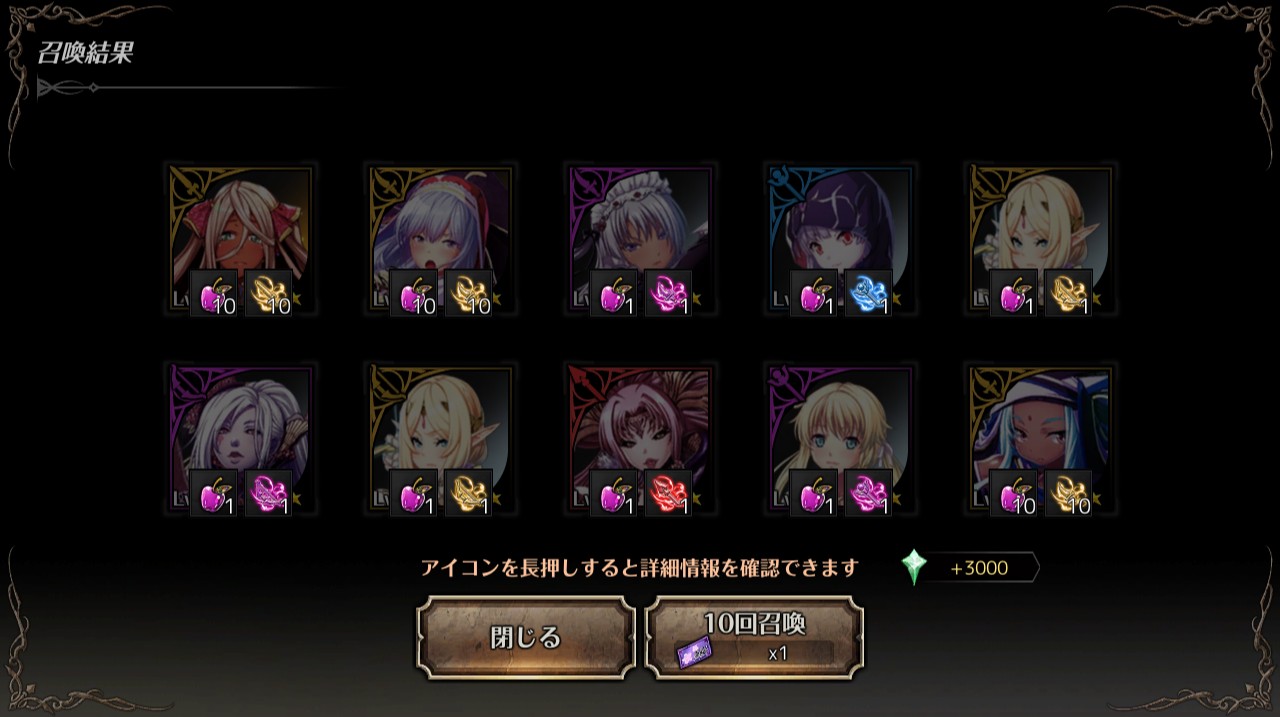Tap pink butterfly icon on maid character

tap(668, 293)
